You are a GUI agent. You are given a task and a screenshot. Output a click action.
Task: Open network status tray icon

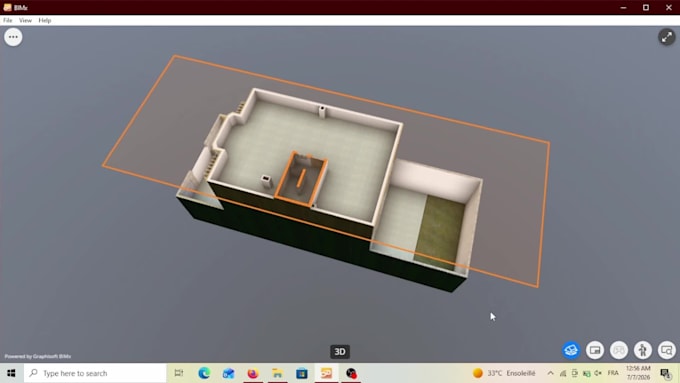click(563, 373)
